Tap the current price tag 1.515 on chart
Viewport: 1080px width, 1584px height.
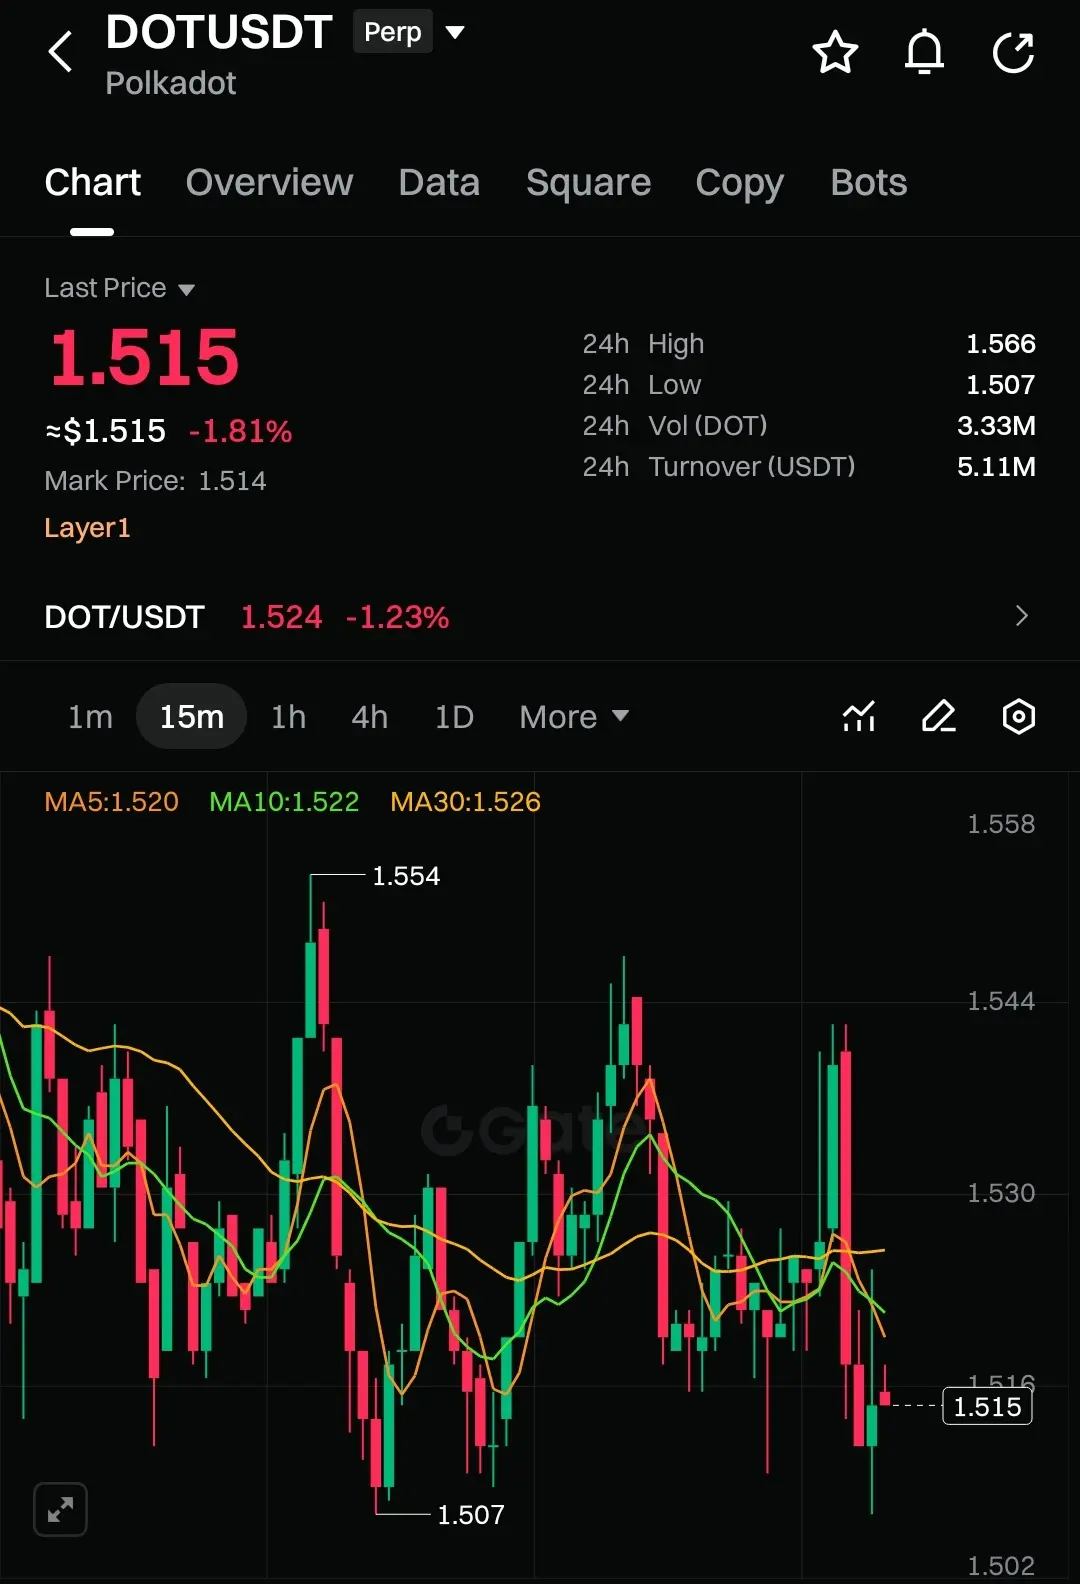pos(987,1406)
